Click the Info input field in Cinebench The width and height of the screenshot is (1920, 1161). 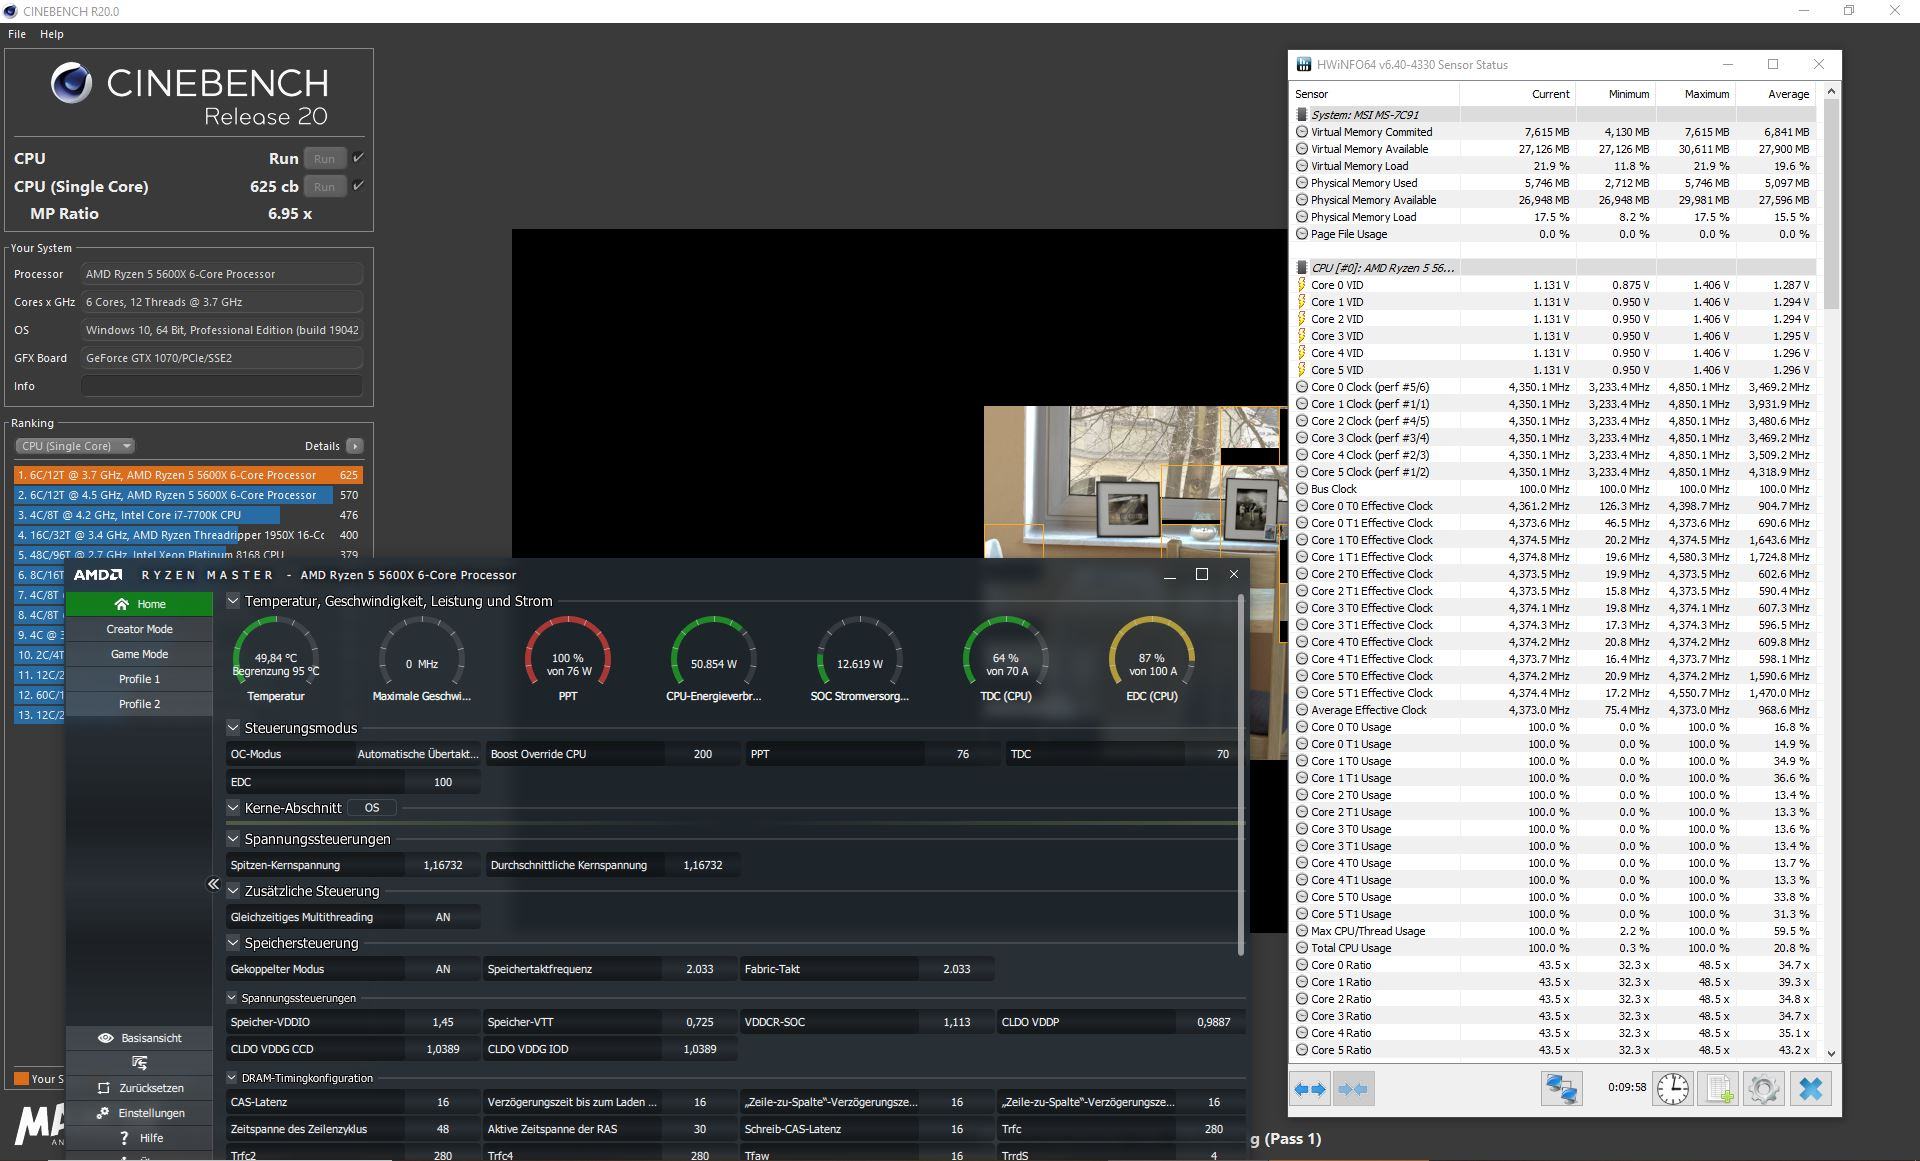(222, 386)
